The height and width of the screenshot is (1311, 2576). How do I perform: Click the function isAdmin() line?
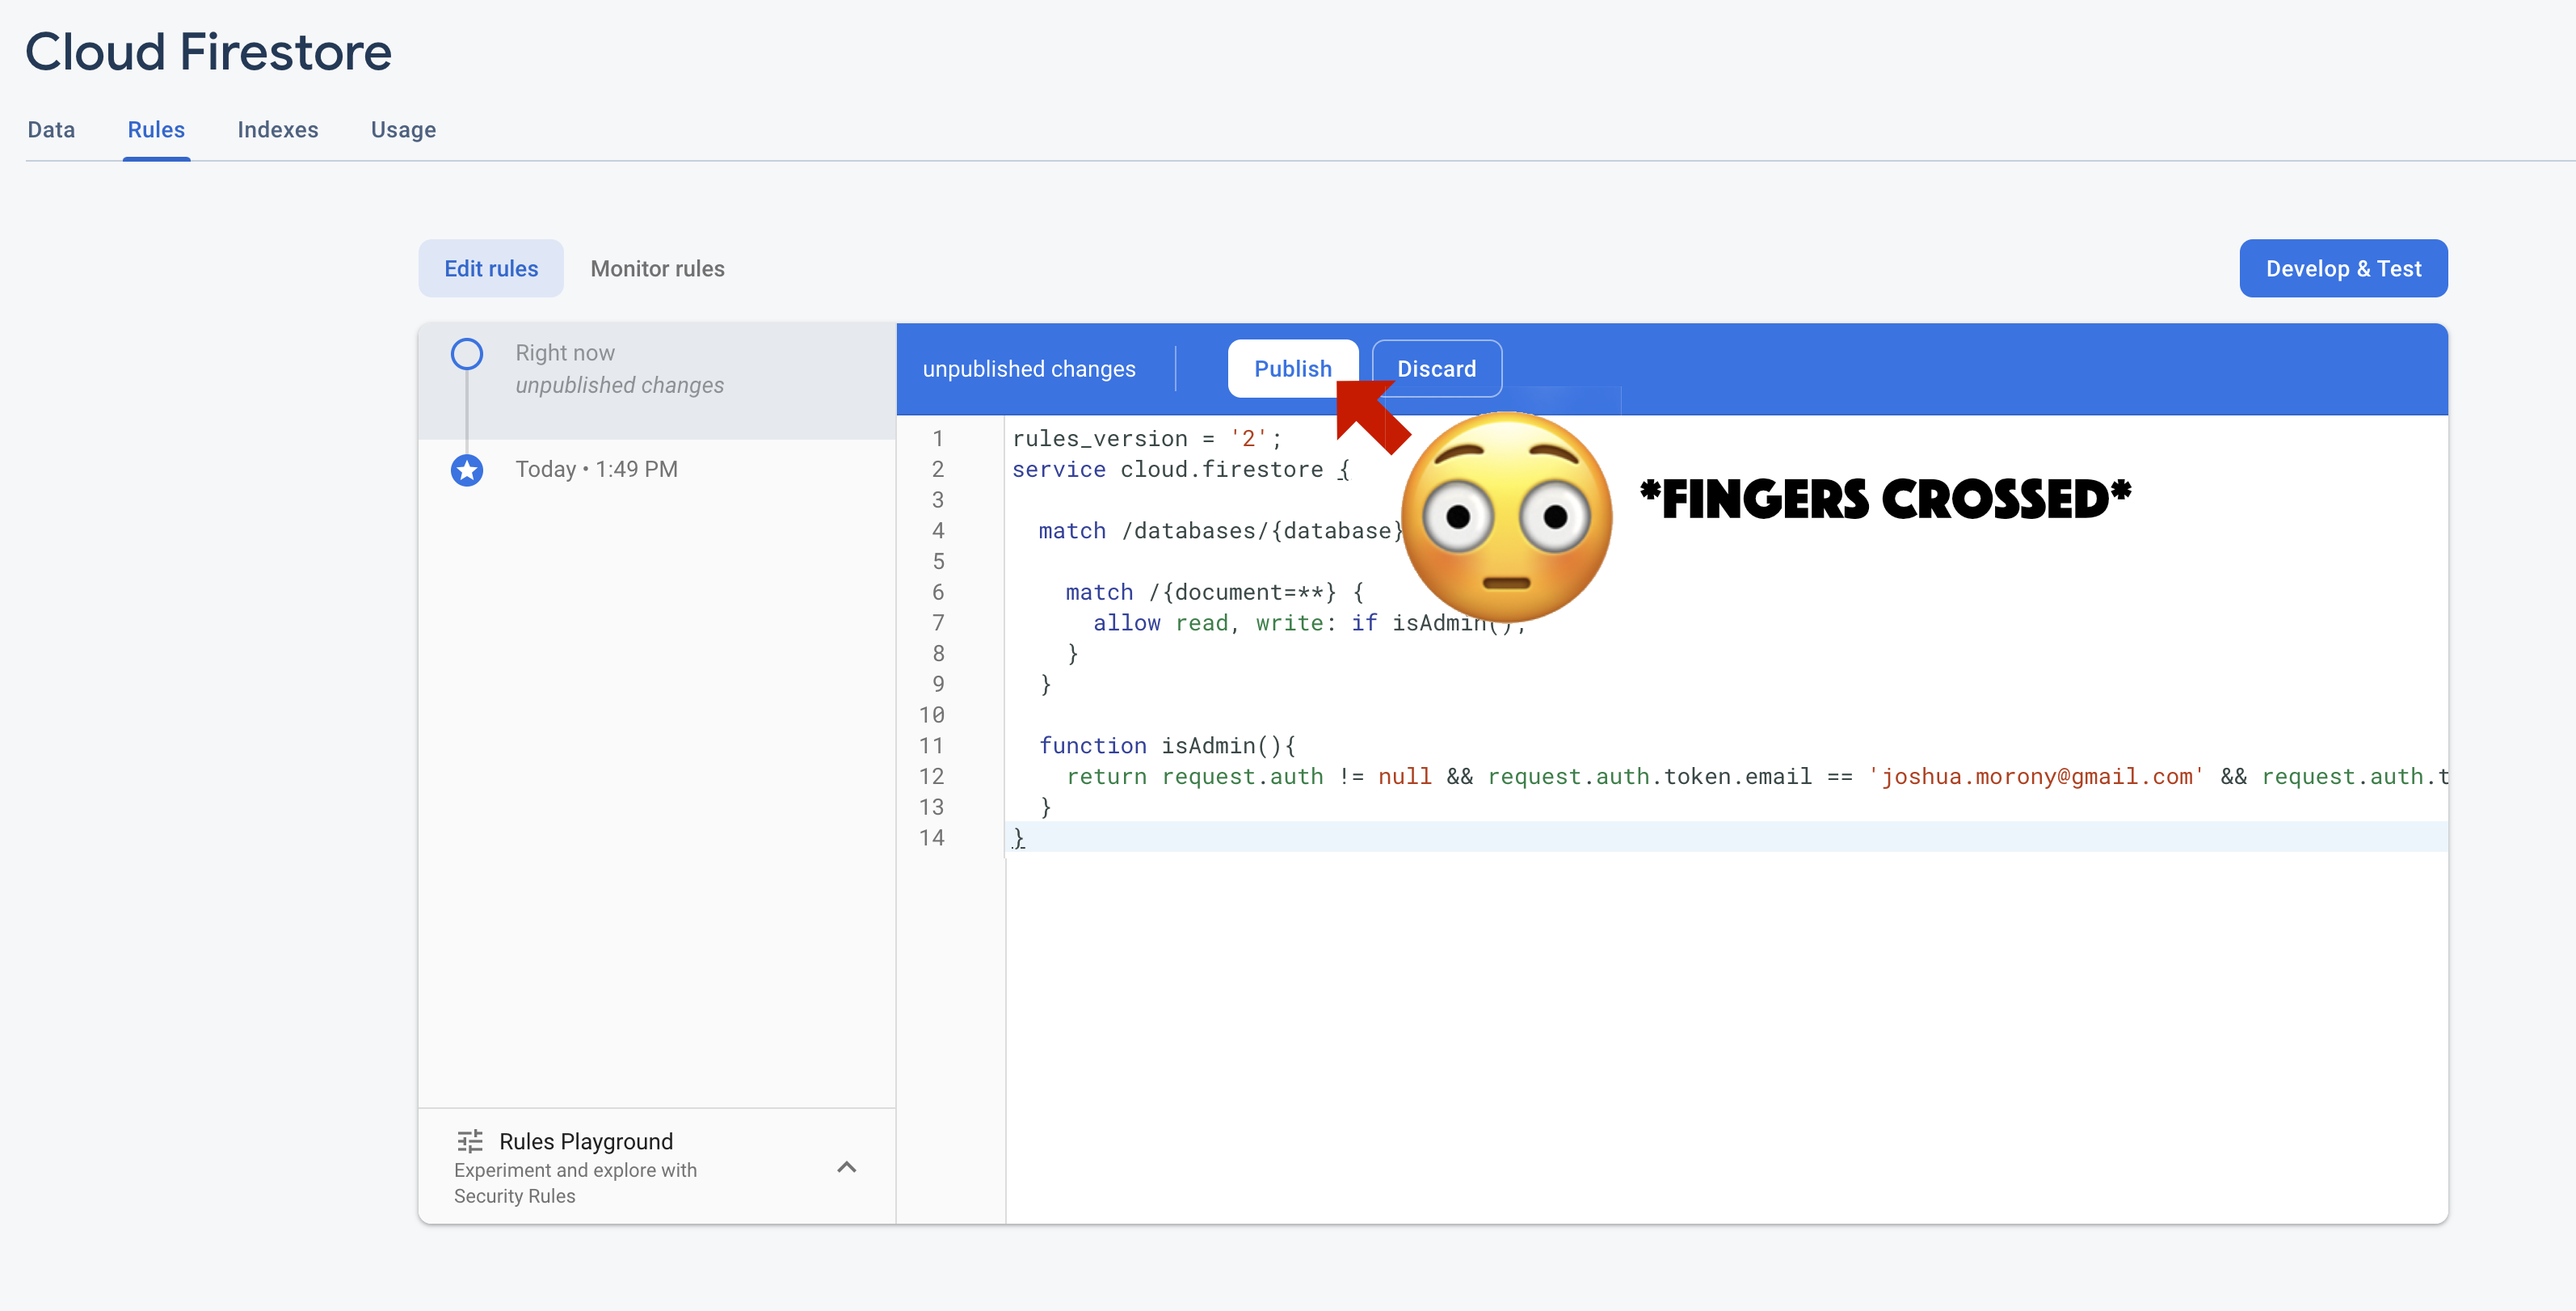tap(1167, 746)
